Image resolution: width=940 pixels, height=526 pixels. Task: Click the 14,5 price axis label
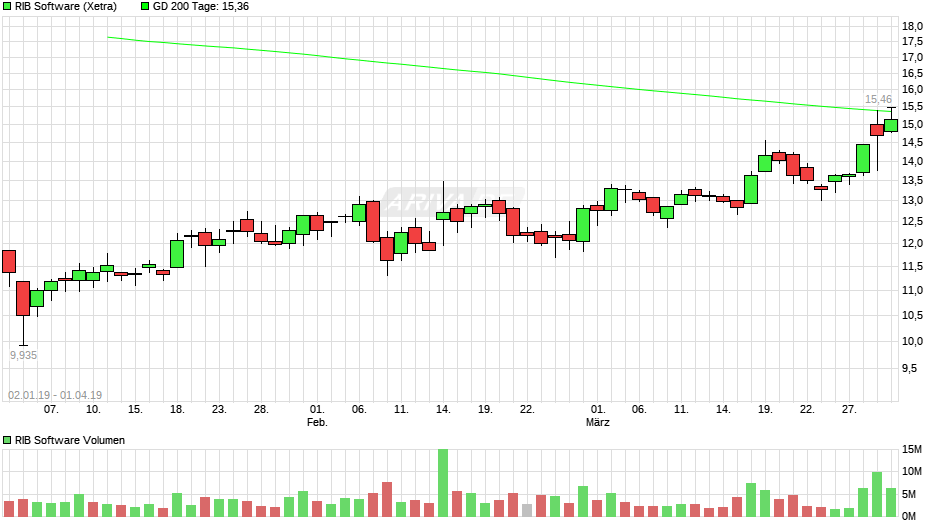pyautogui.click(x=912, y=142)
